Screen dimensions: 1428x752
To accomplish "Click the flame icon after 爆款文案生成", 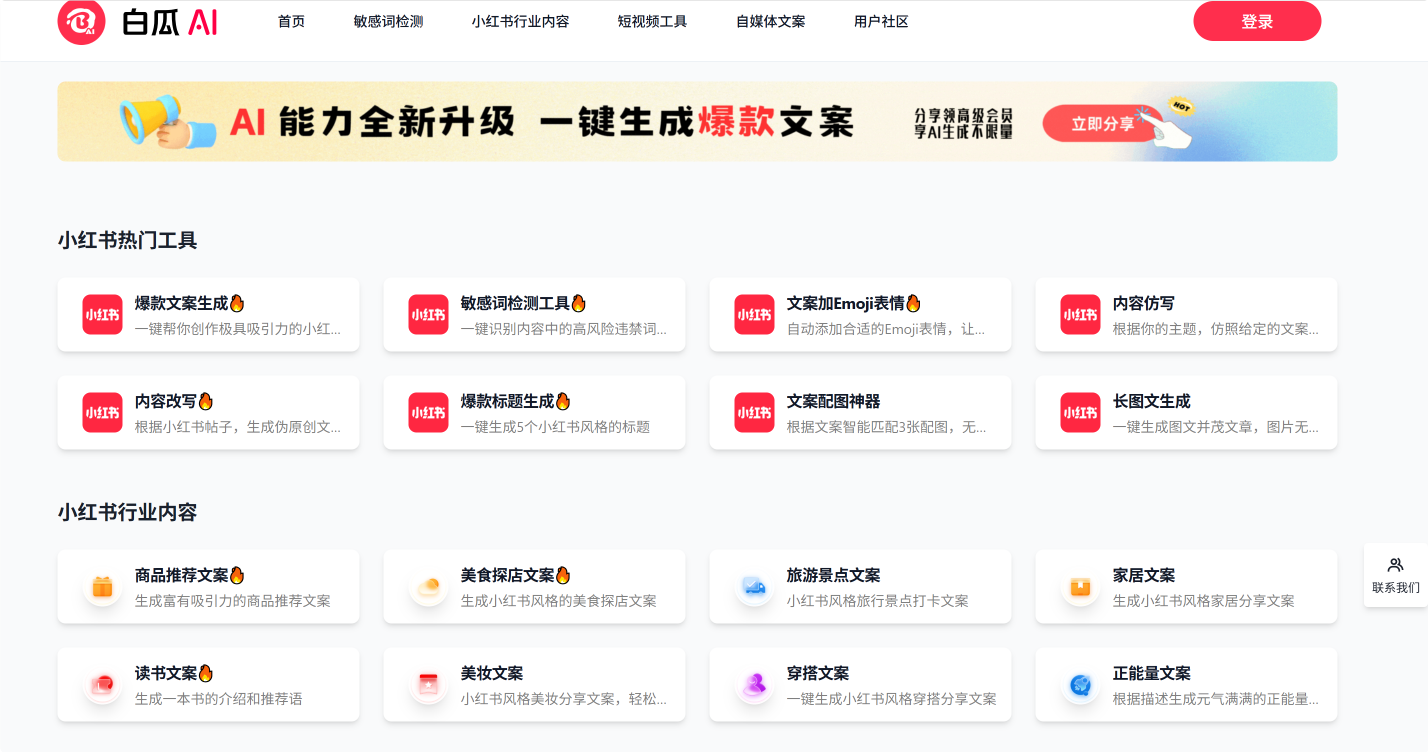I will pos(237,303).
